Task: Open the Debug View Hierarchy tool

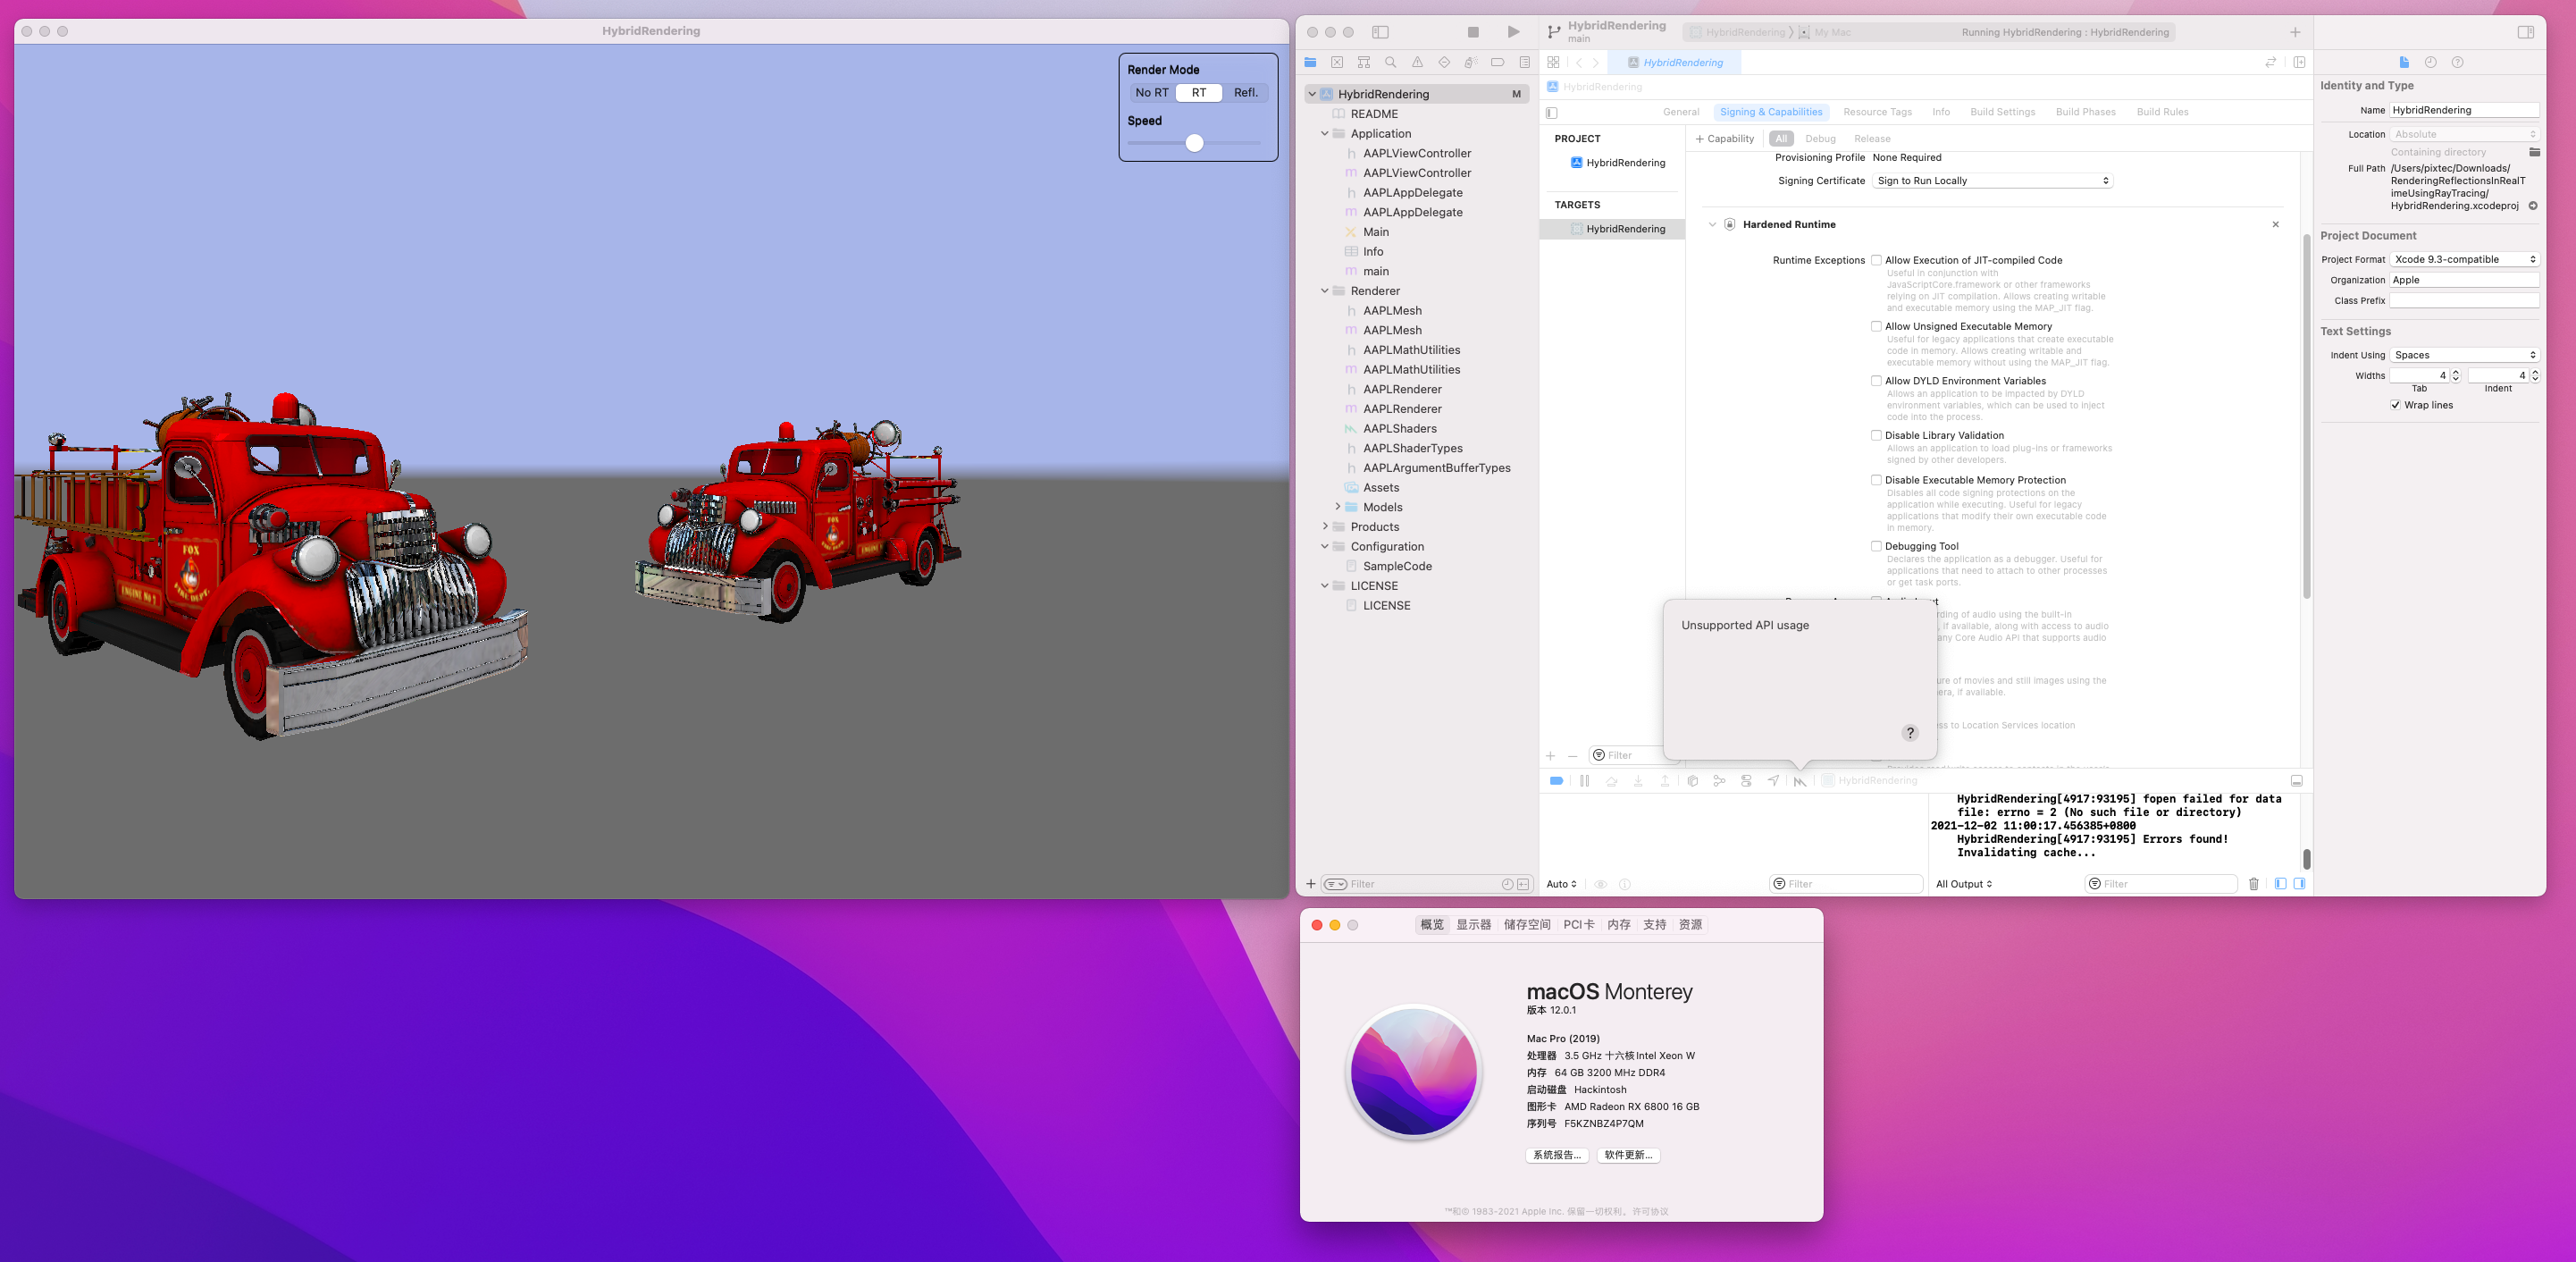Action: [1692, 781]
